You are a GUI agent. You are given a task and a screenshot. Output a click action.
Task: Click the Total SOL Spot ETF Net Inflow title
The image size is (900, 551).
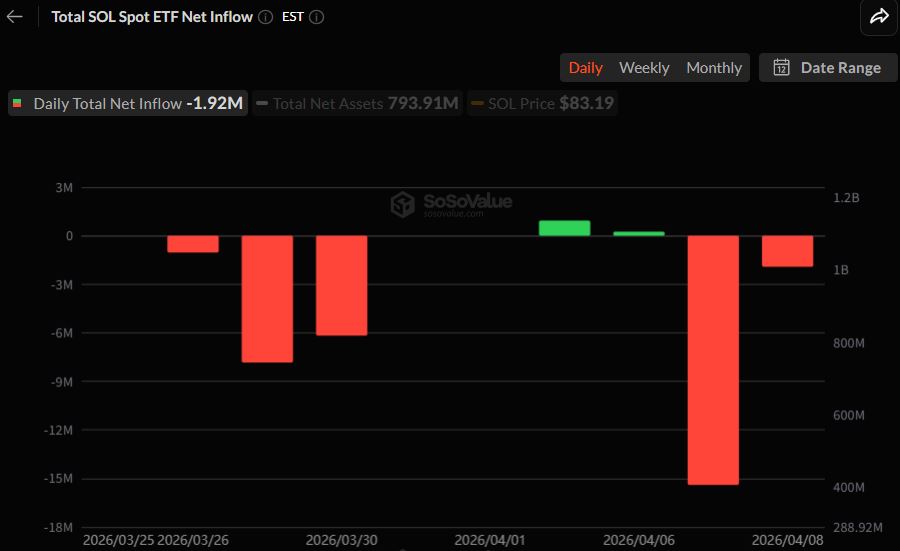(x=152, y=17)
